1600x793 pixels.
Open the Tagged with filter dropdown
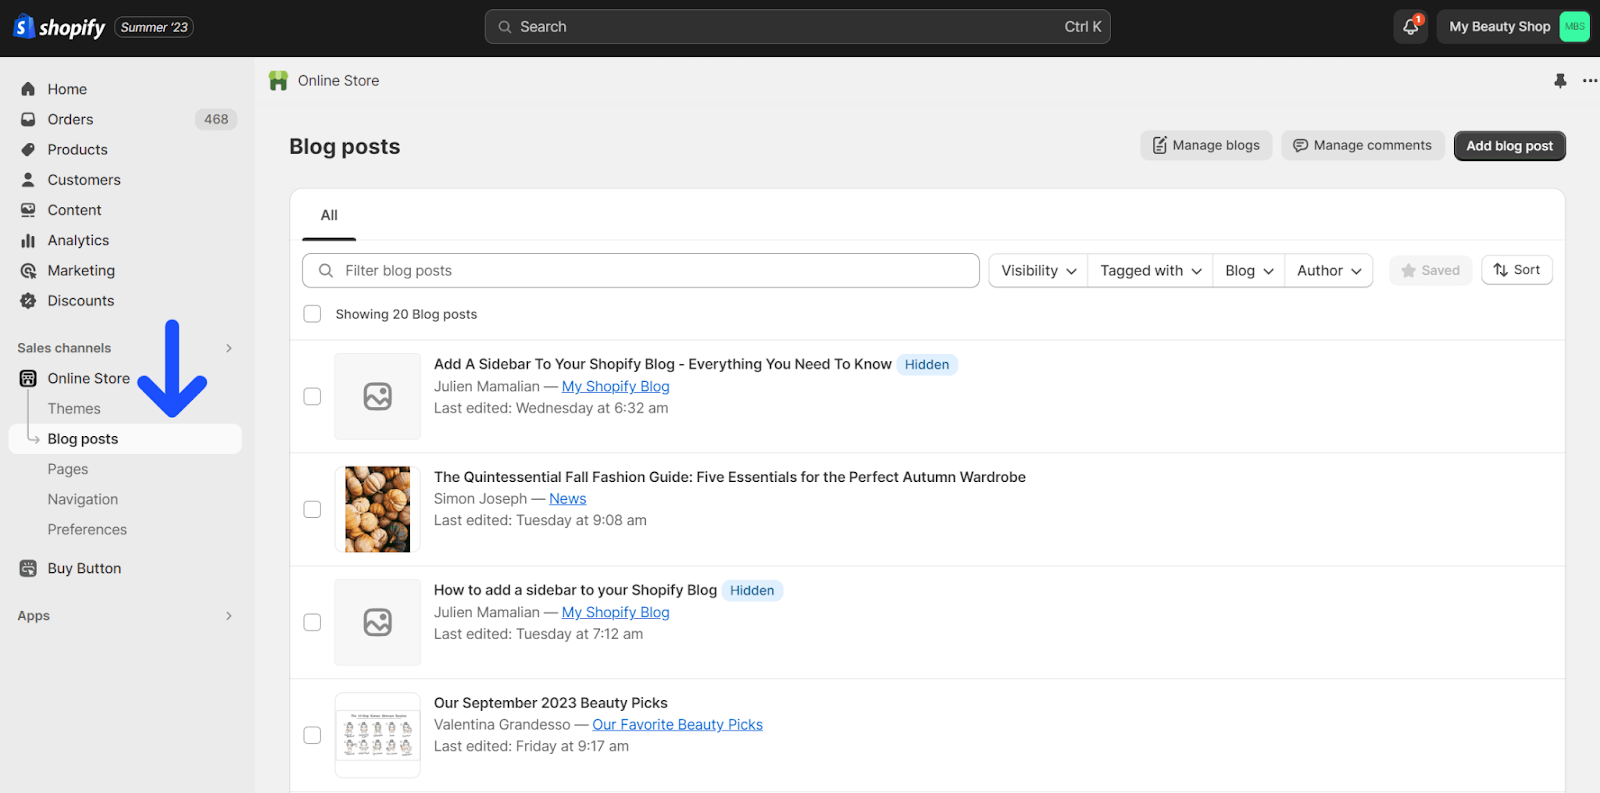click(1150, 270)
